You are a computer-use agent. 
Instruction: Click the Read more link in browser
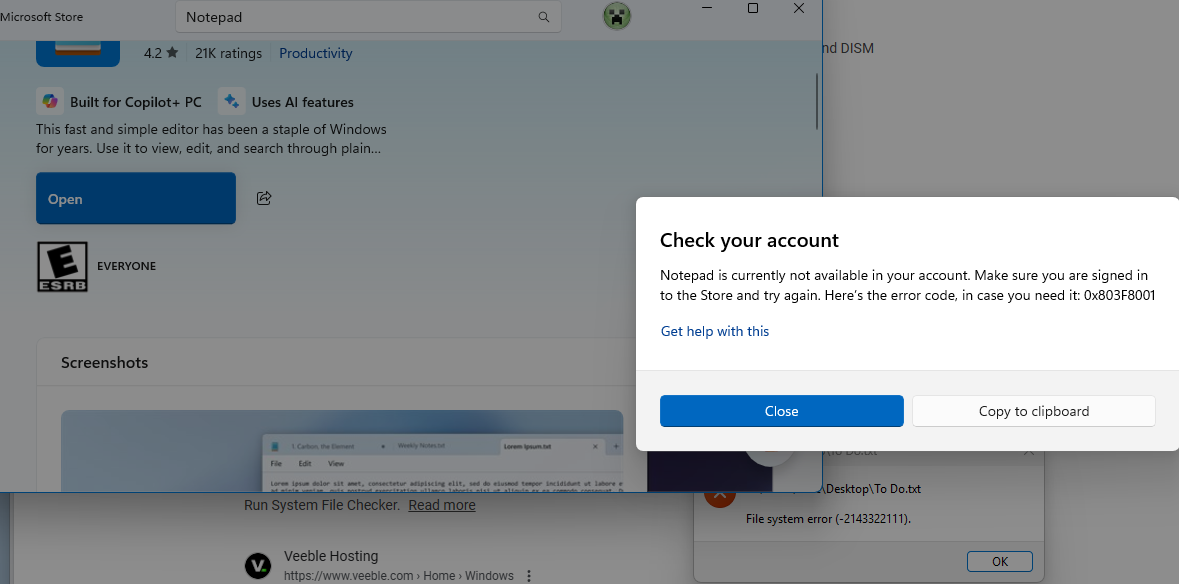(442, 505)
